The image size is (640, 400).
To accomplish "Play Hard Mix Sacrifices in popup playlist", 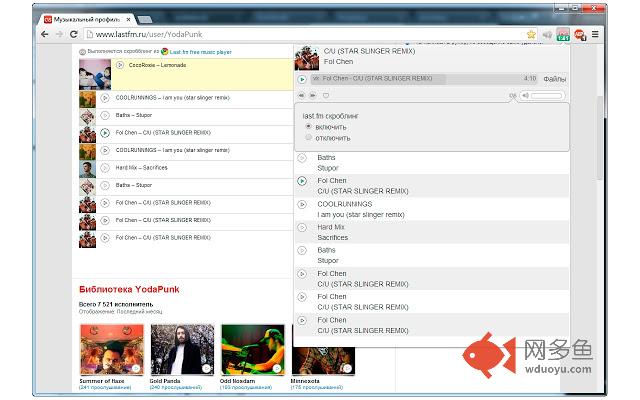I will [x=302, y=227].
